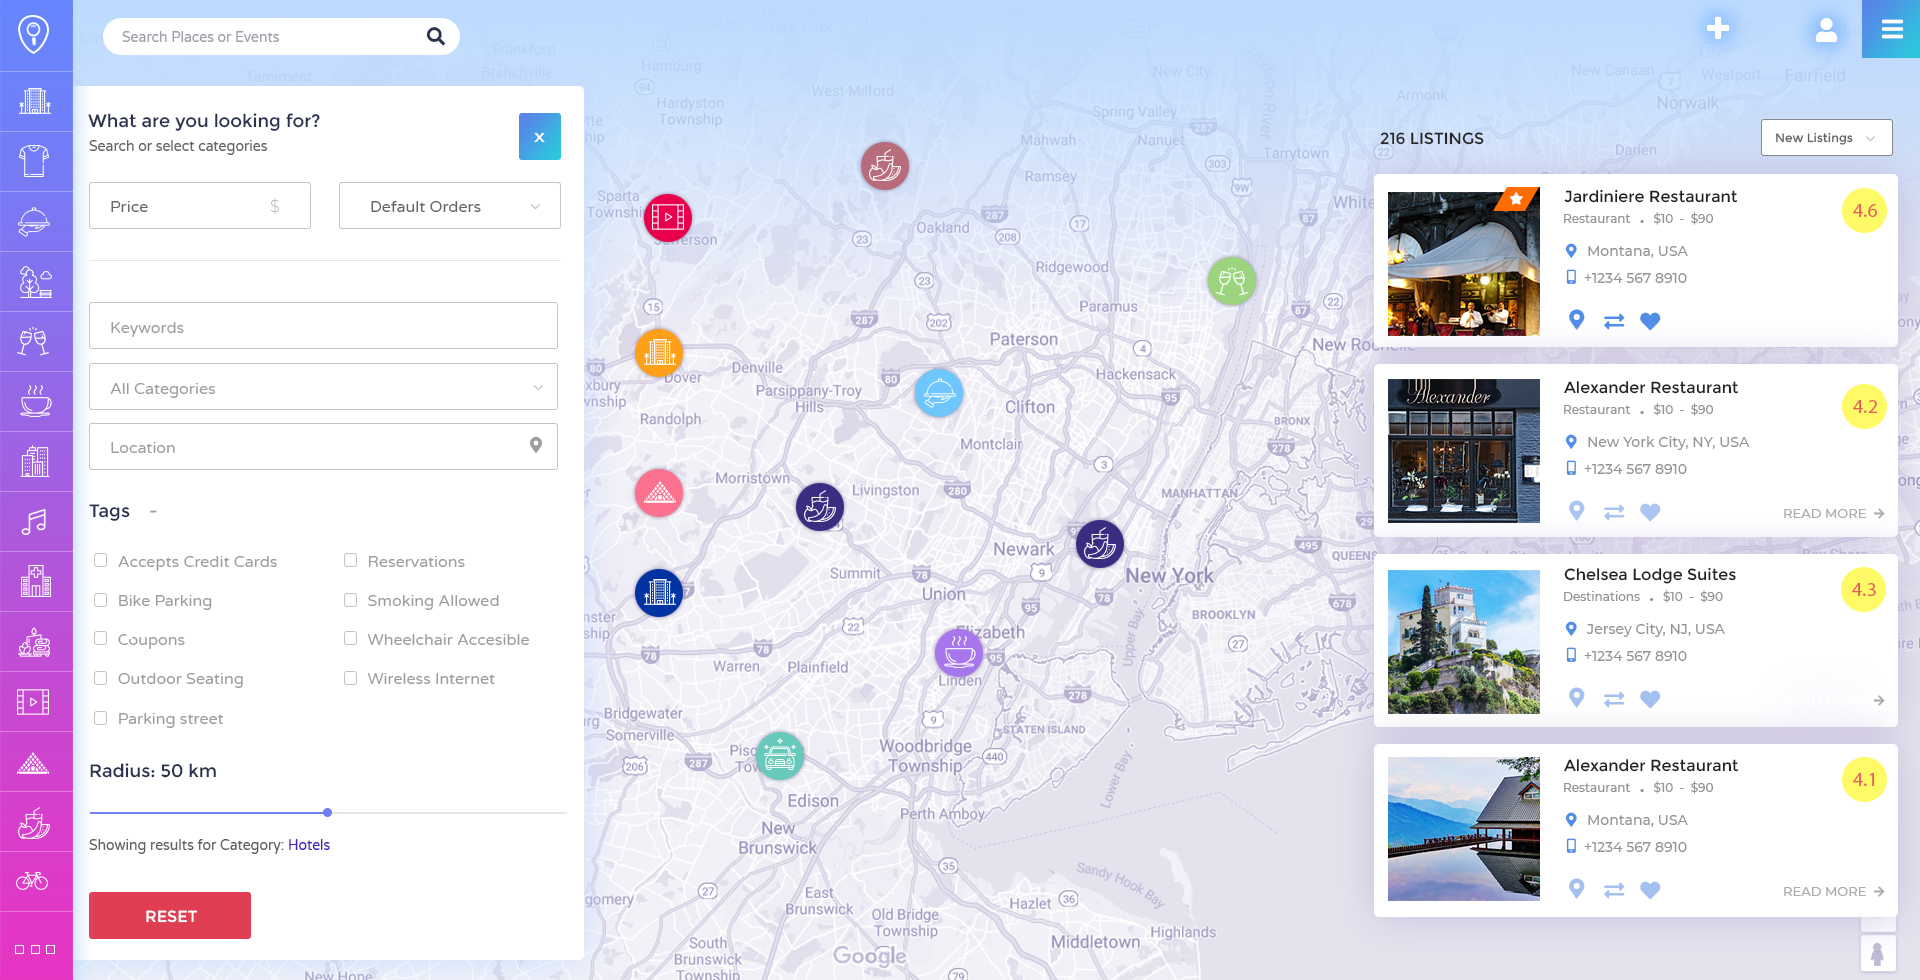Click the blue covered dish map marker
Screen dimensions: 1920x980
tap(939, 393)
